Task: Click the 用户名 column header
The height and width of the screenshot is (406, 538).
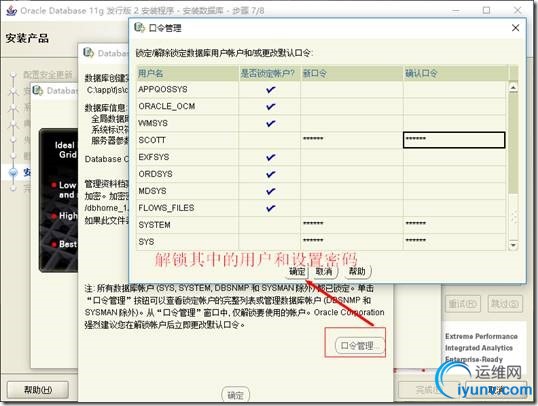Action: tap(187, 73)
